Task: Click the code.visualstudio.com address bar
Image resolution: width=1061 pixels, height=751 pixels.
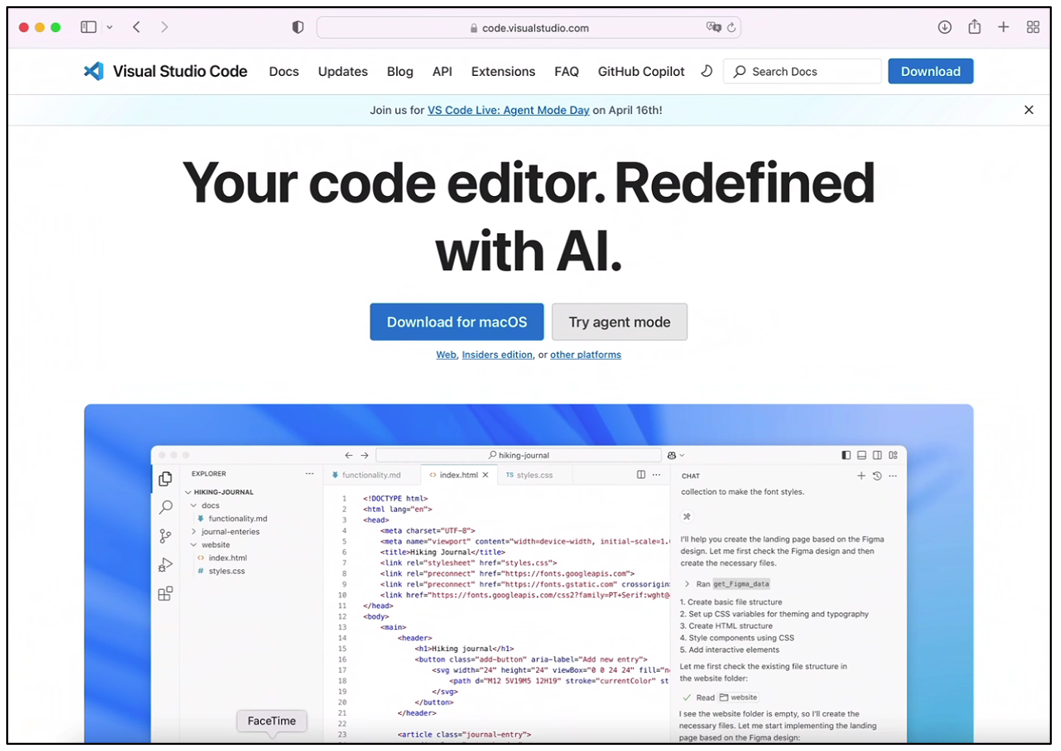Action: [528, 28]
